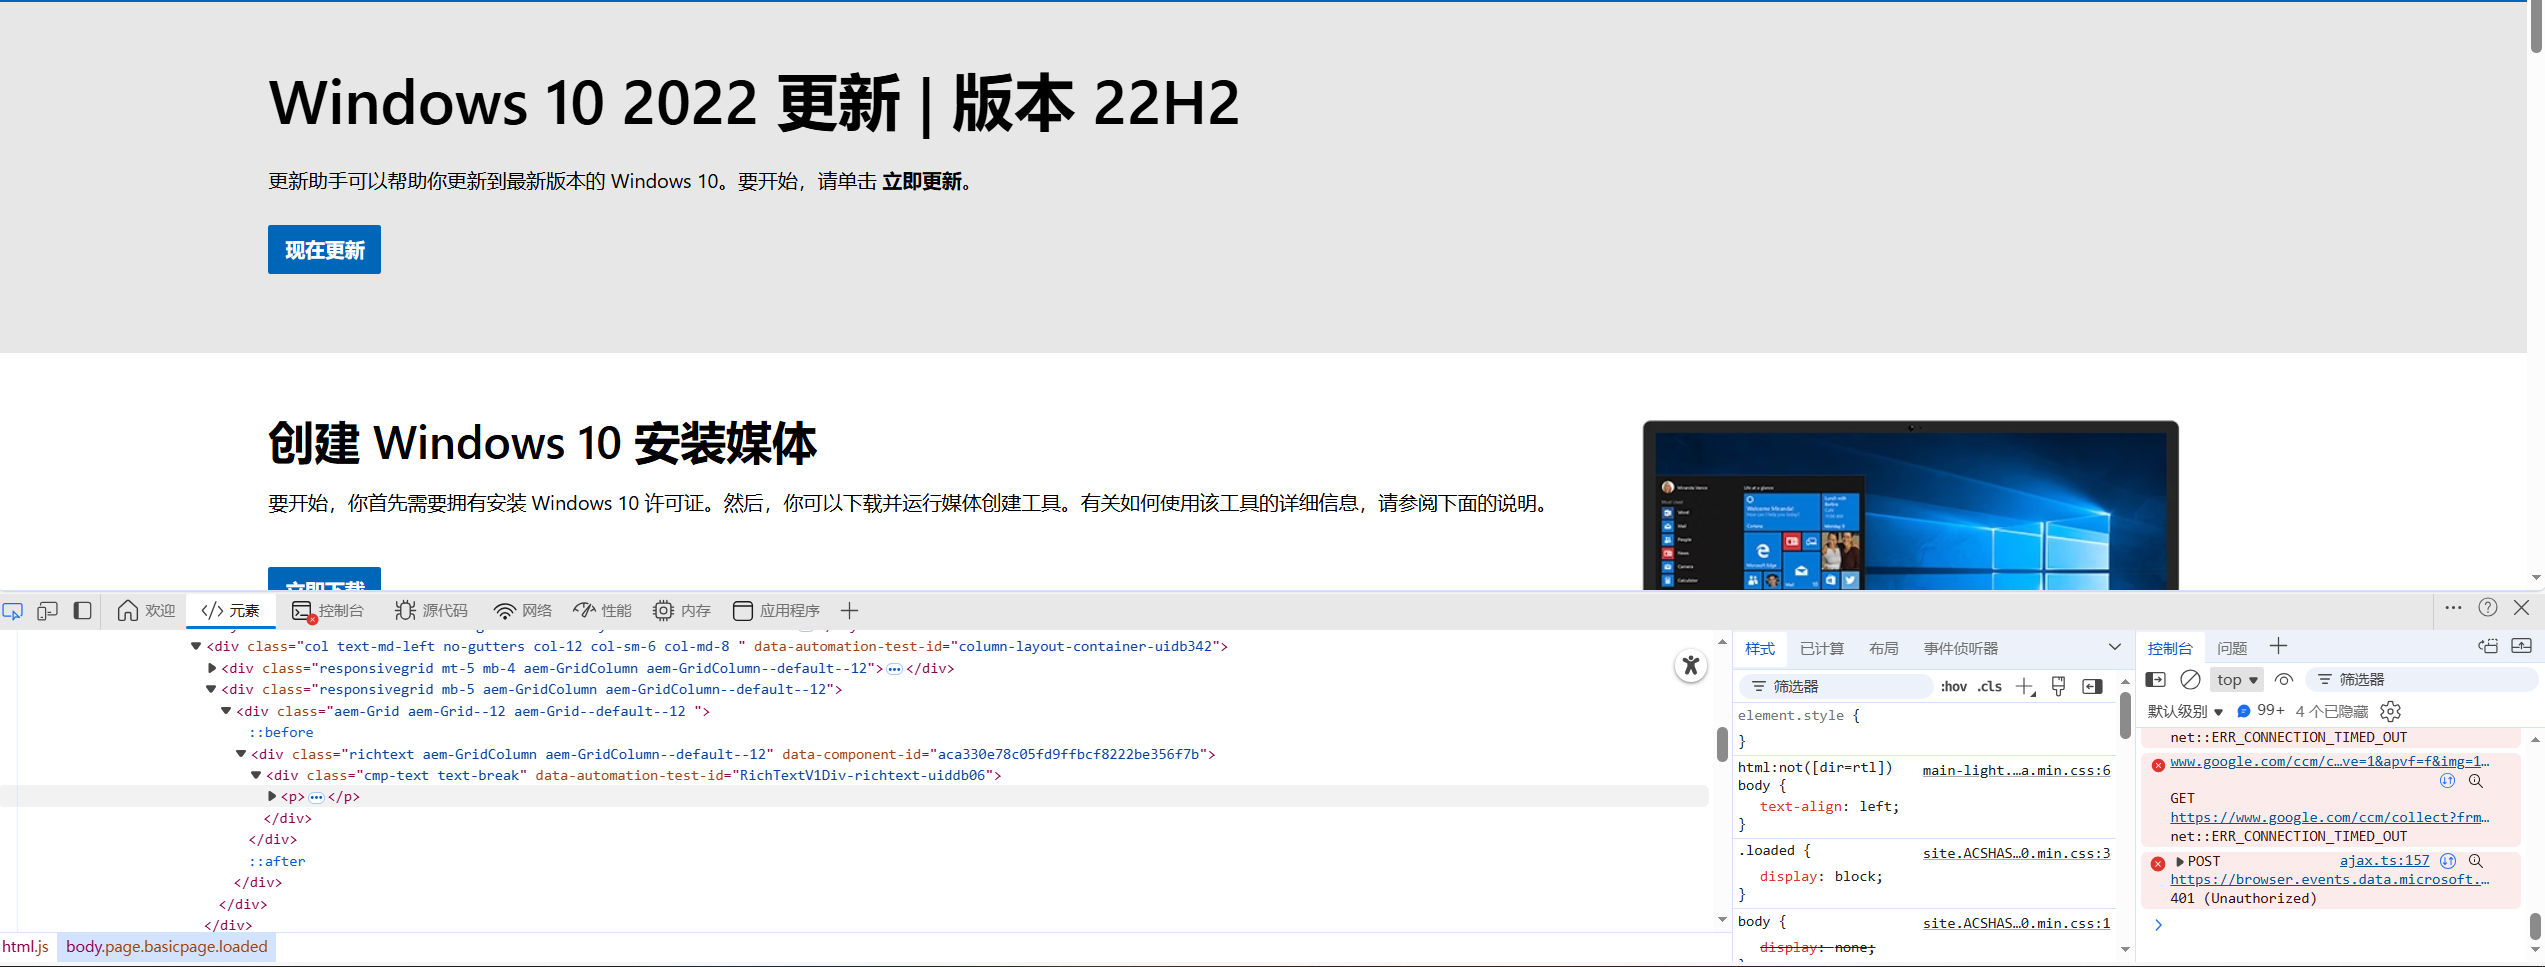2545x967 pixels.
Task: Click the new style rule plus icon
Action: (2026, 686)
